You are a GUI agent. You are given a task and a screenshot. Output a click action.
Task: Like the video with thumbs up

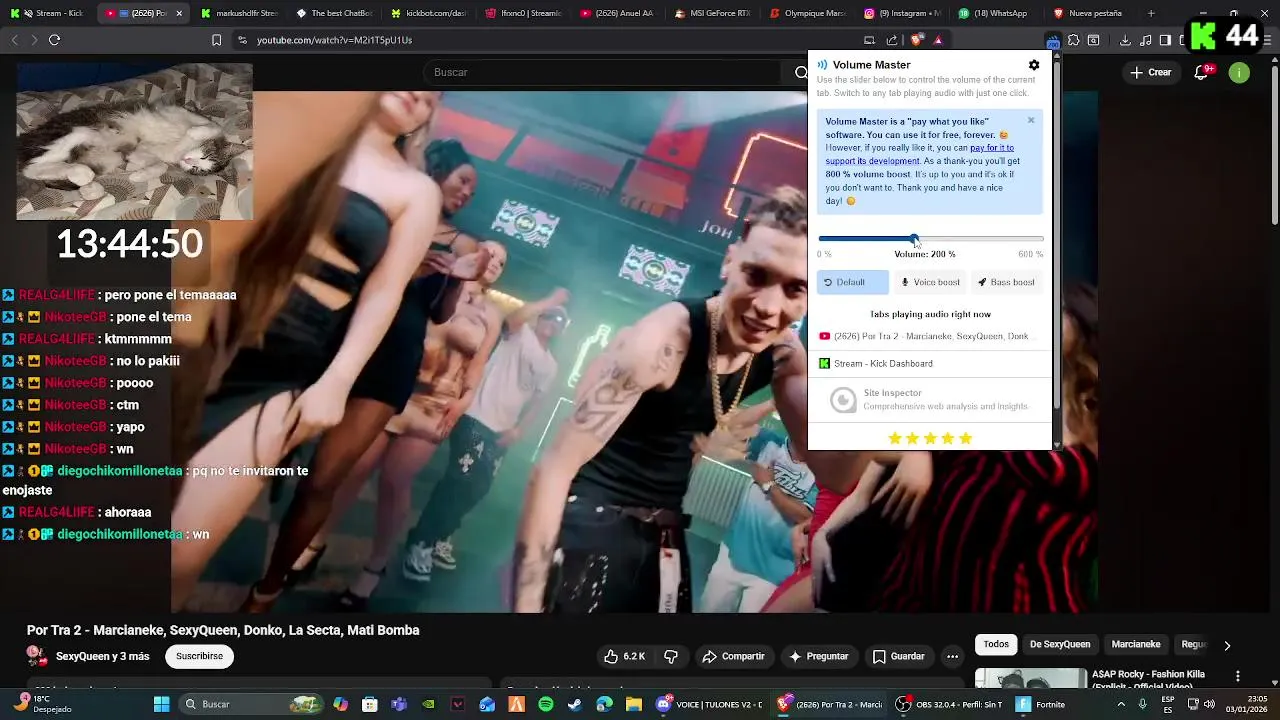point(624,656)
